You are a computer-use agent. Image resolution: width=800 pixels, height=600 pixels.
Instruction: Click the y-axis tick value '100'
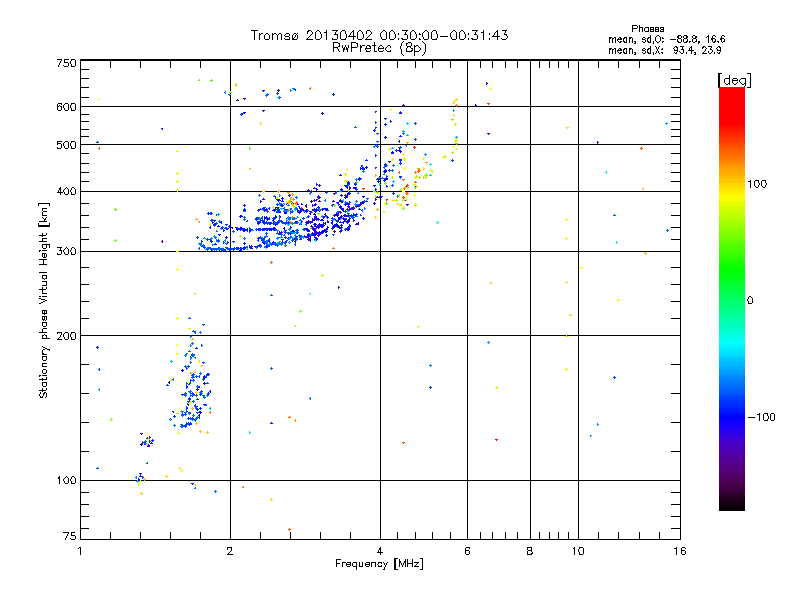(66, 481)
